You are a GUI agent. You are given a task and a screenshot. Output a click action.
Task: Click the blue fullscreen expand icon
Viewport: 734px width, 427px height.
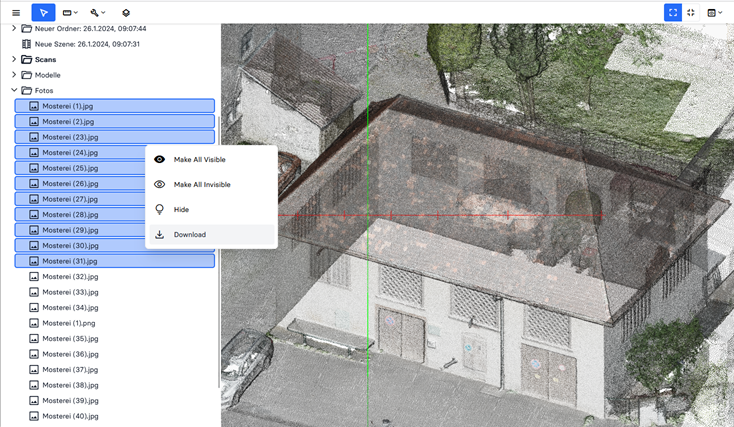pyautogui.click(x=673, y=12)
